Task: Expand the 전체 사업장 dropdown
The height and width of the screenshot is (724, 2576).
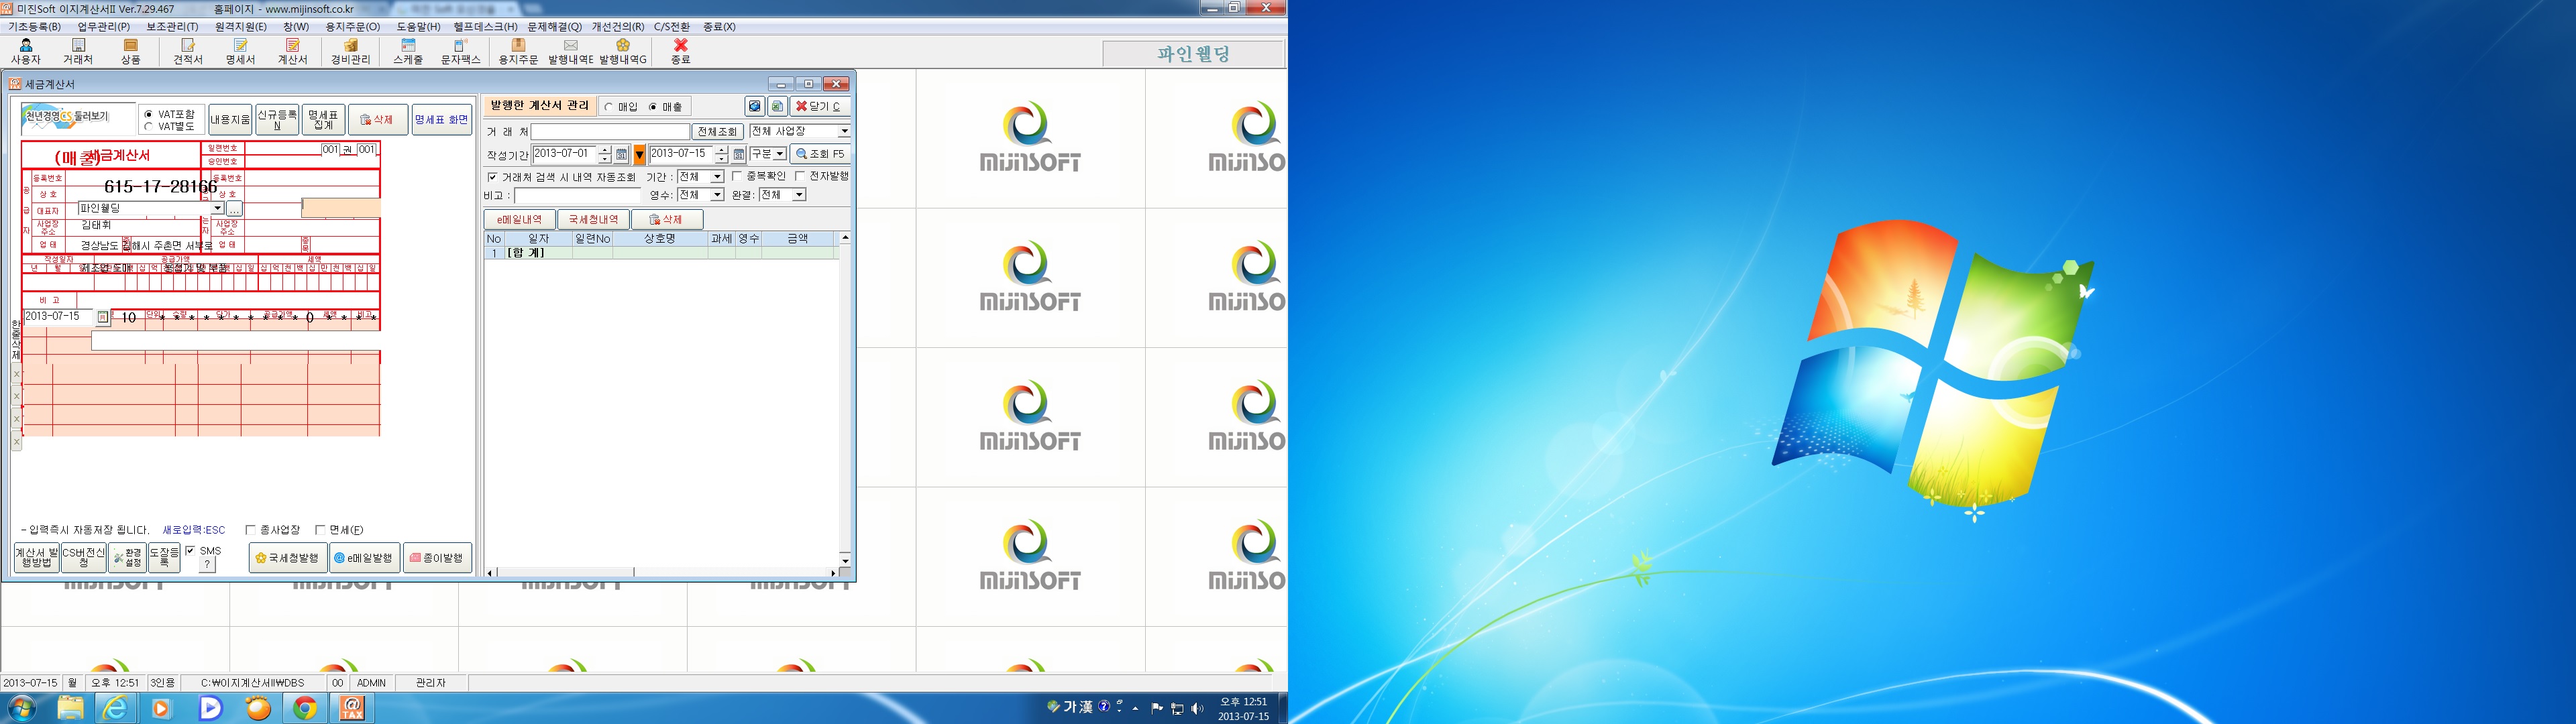Action: [x=844, y=131]
